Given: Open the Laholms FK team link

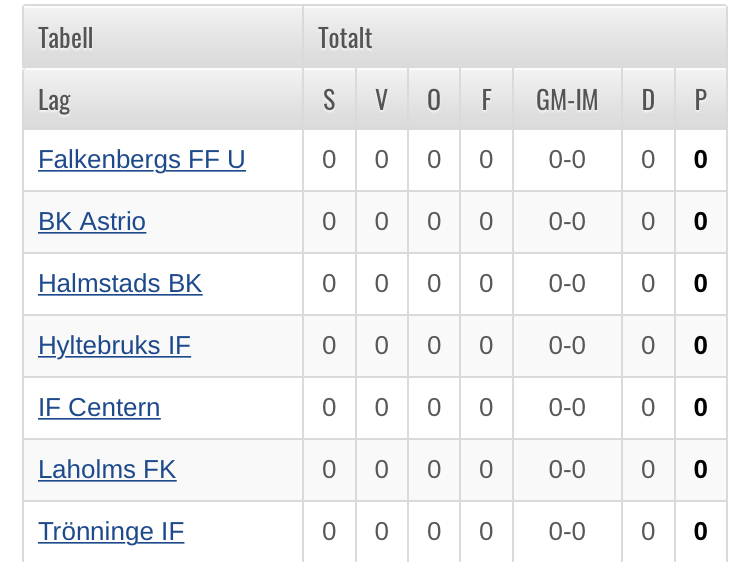Looking at the screenshot, I should (x=107, y=470).
